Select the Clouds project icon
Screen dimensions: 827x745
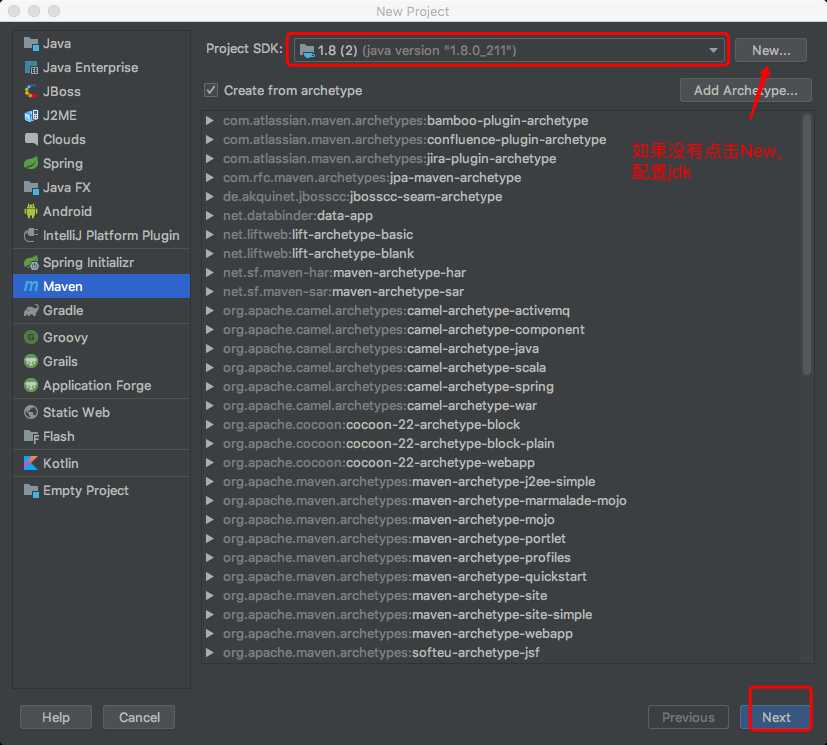(x=31, y=139)
